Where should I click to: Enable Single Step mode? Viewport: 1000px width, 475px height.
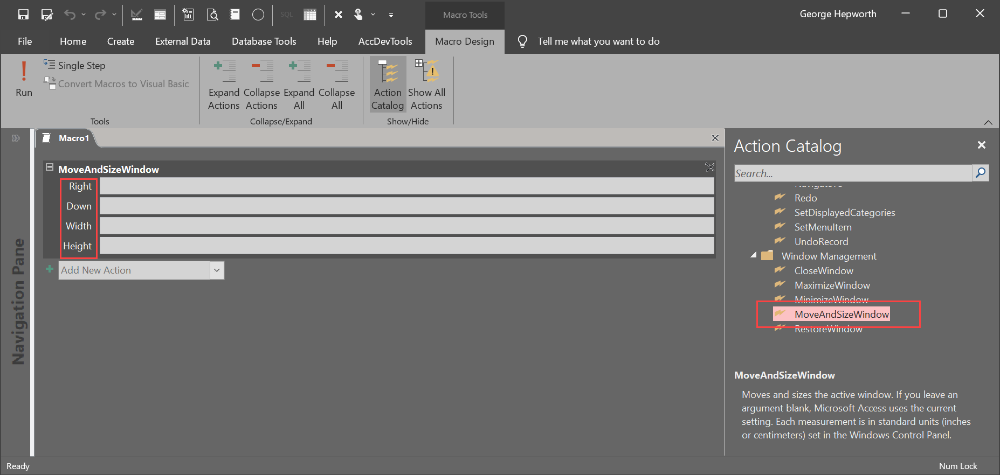click(x=75, y=65)
